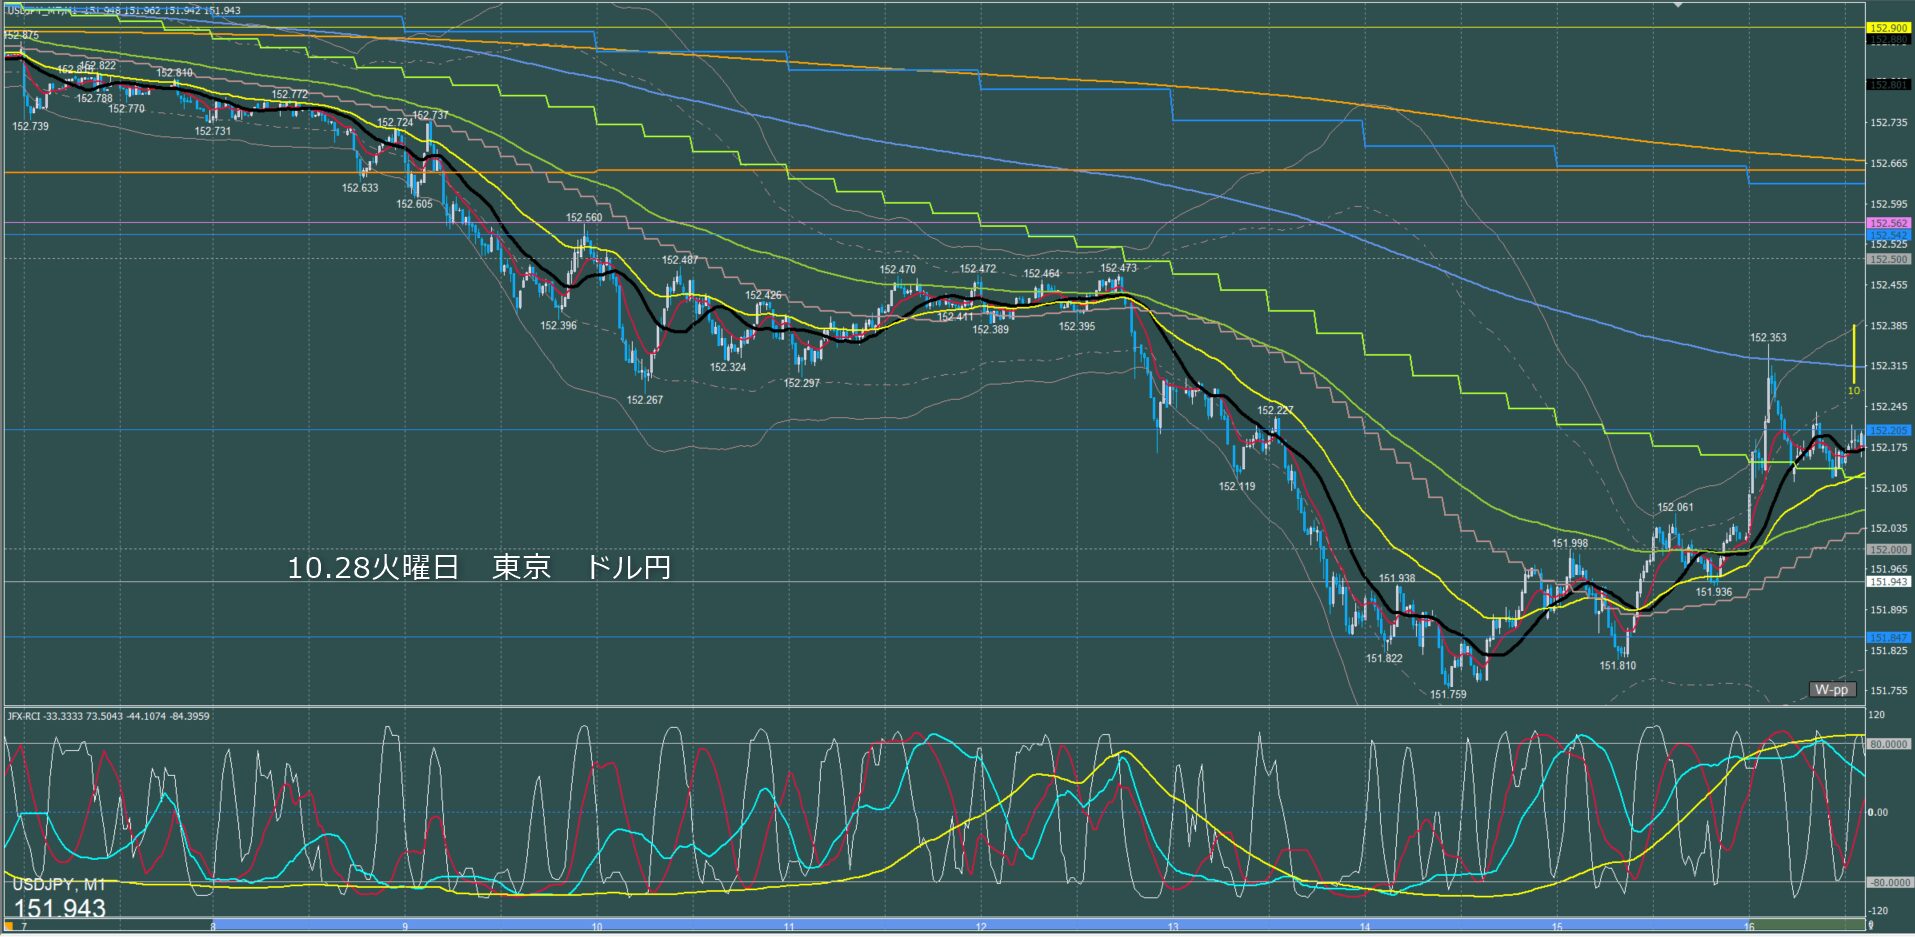Click the 152.353 swing high label
Viewport: 1915px width, 937px height.
(1768, 338)
